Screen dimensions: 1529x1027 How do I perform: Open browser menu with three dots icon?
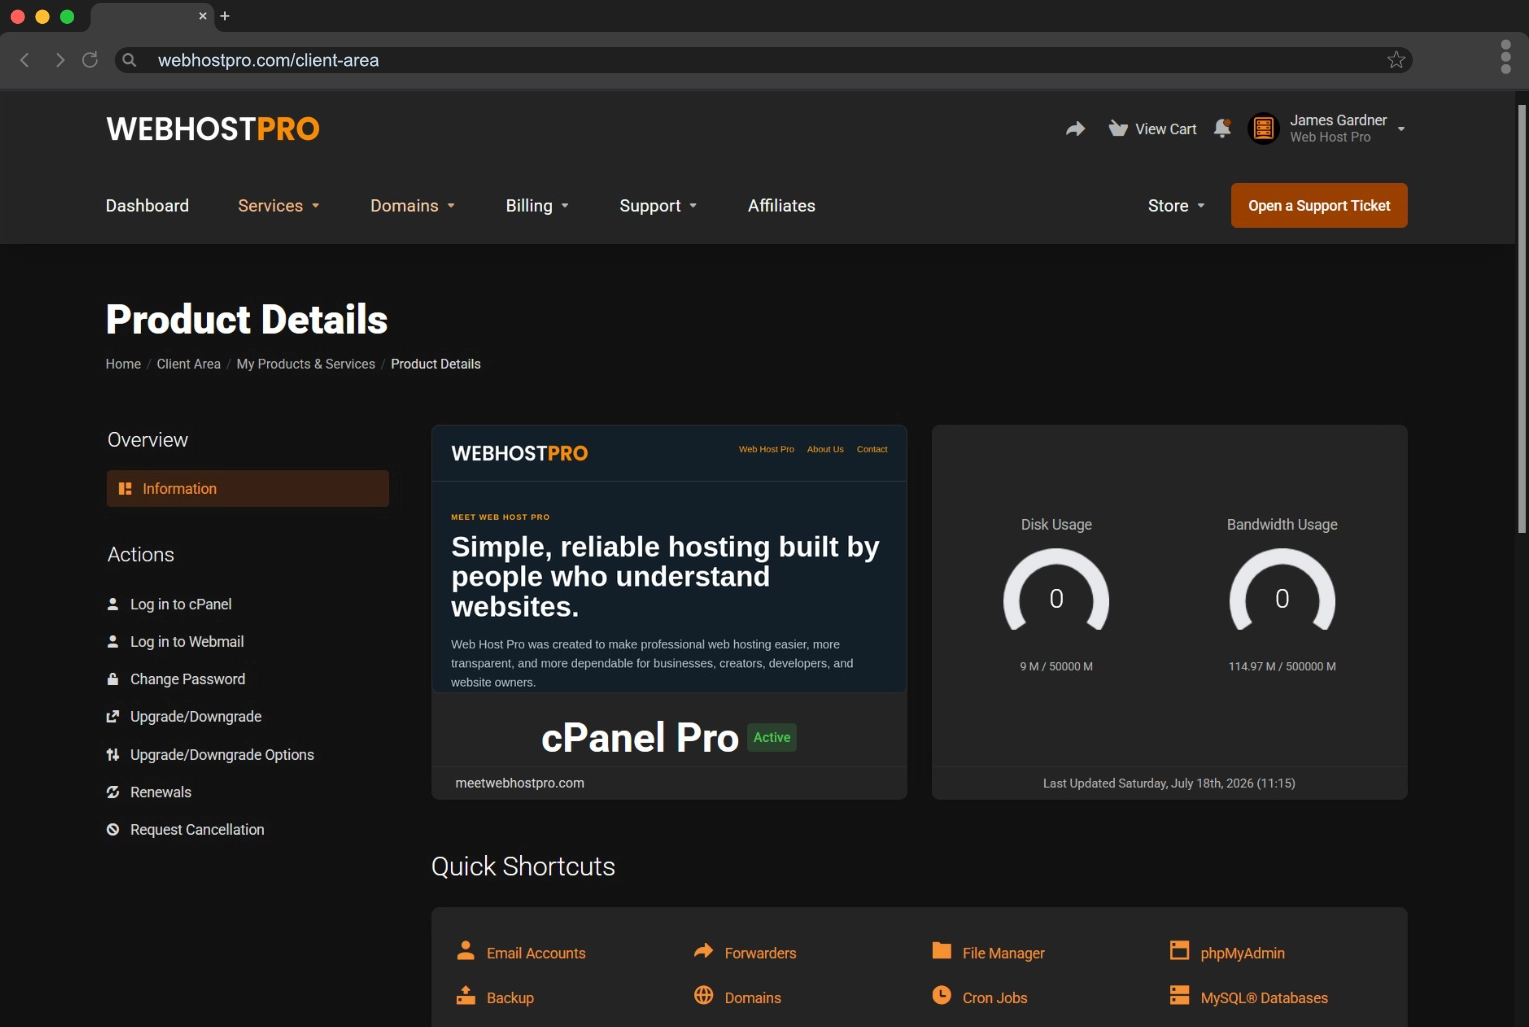(x=1505, y=57)
